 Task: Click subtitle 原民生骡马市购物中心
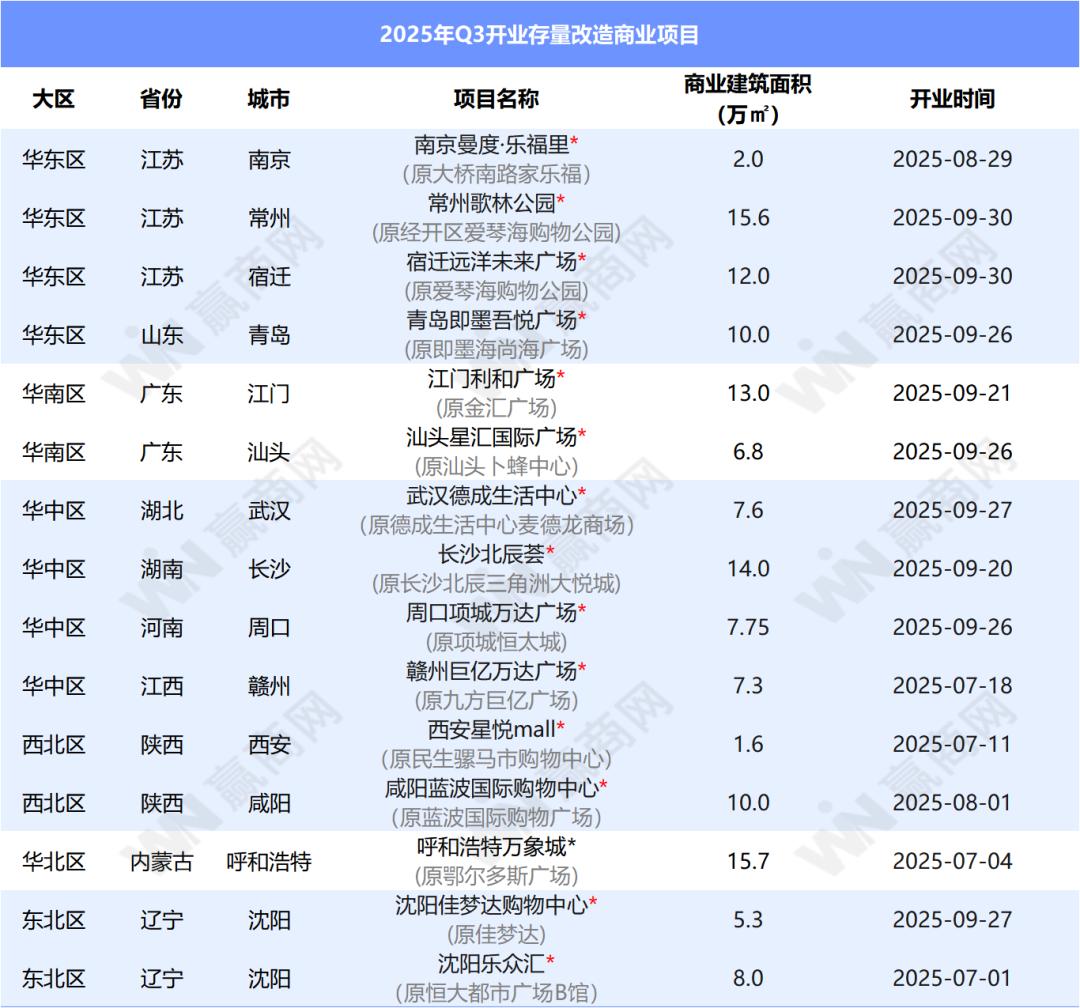pyautogui.click(x=496, y=759)
